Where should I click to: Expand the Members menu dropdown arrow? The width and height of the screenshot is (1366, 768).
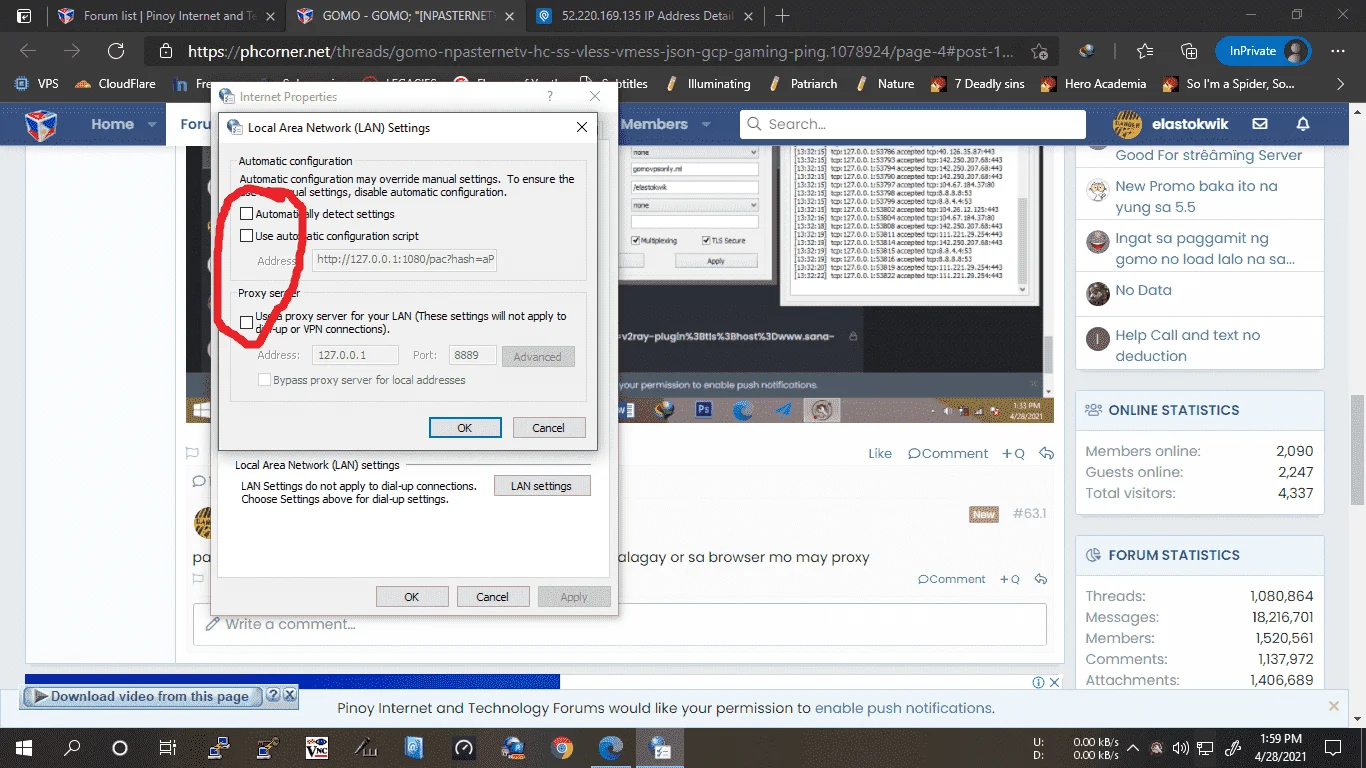[x=705, y=125]
